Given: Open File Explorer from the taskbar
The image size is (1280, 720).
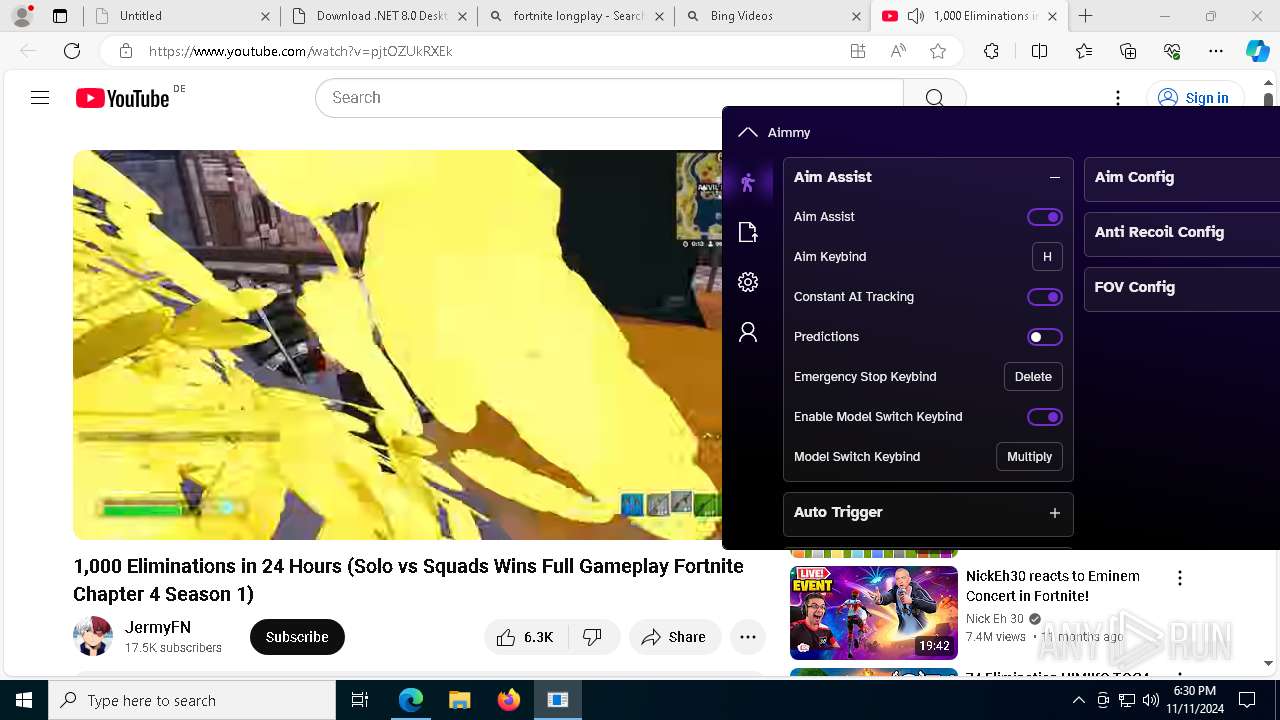Looking at the screenshot, I should click(x=459, y=700).
